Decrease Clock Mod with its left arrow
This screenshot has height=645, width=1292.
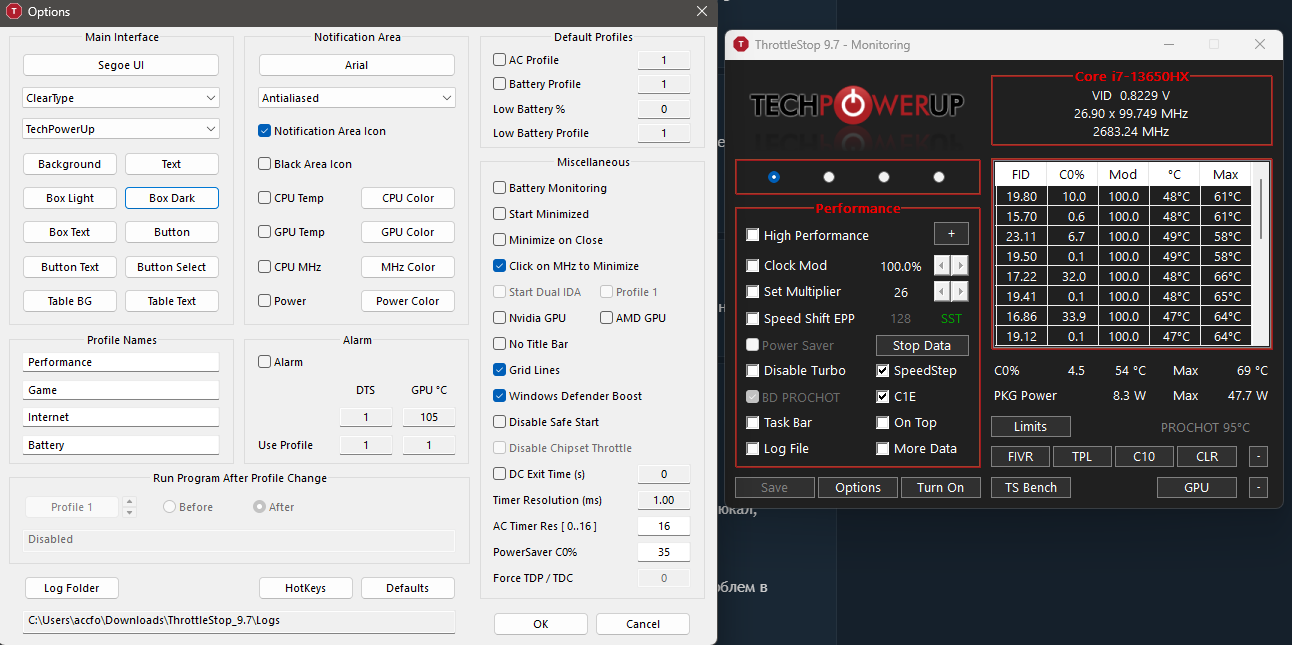[x=942, y=266]
